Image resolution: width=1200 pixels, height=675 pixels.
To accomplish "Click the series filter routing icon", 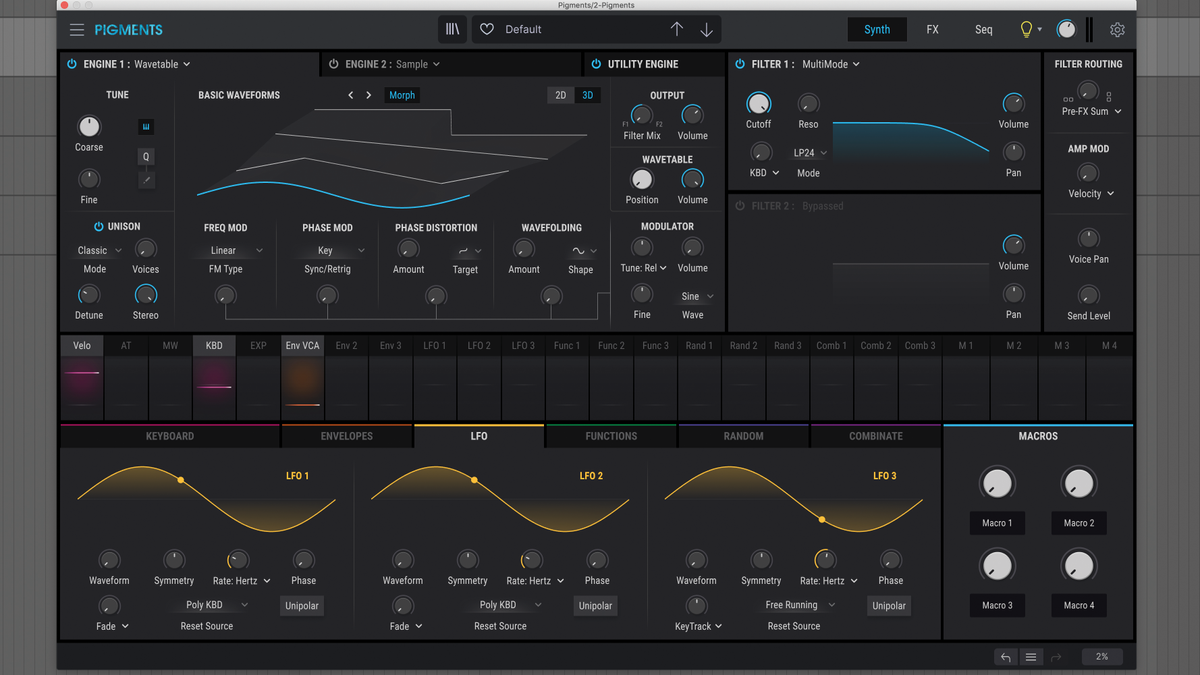I will tap(1109, 97).
